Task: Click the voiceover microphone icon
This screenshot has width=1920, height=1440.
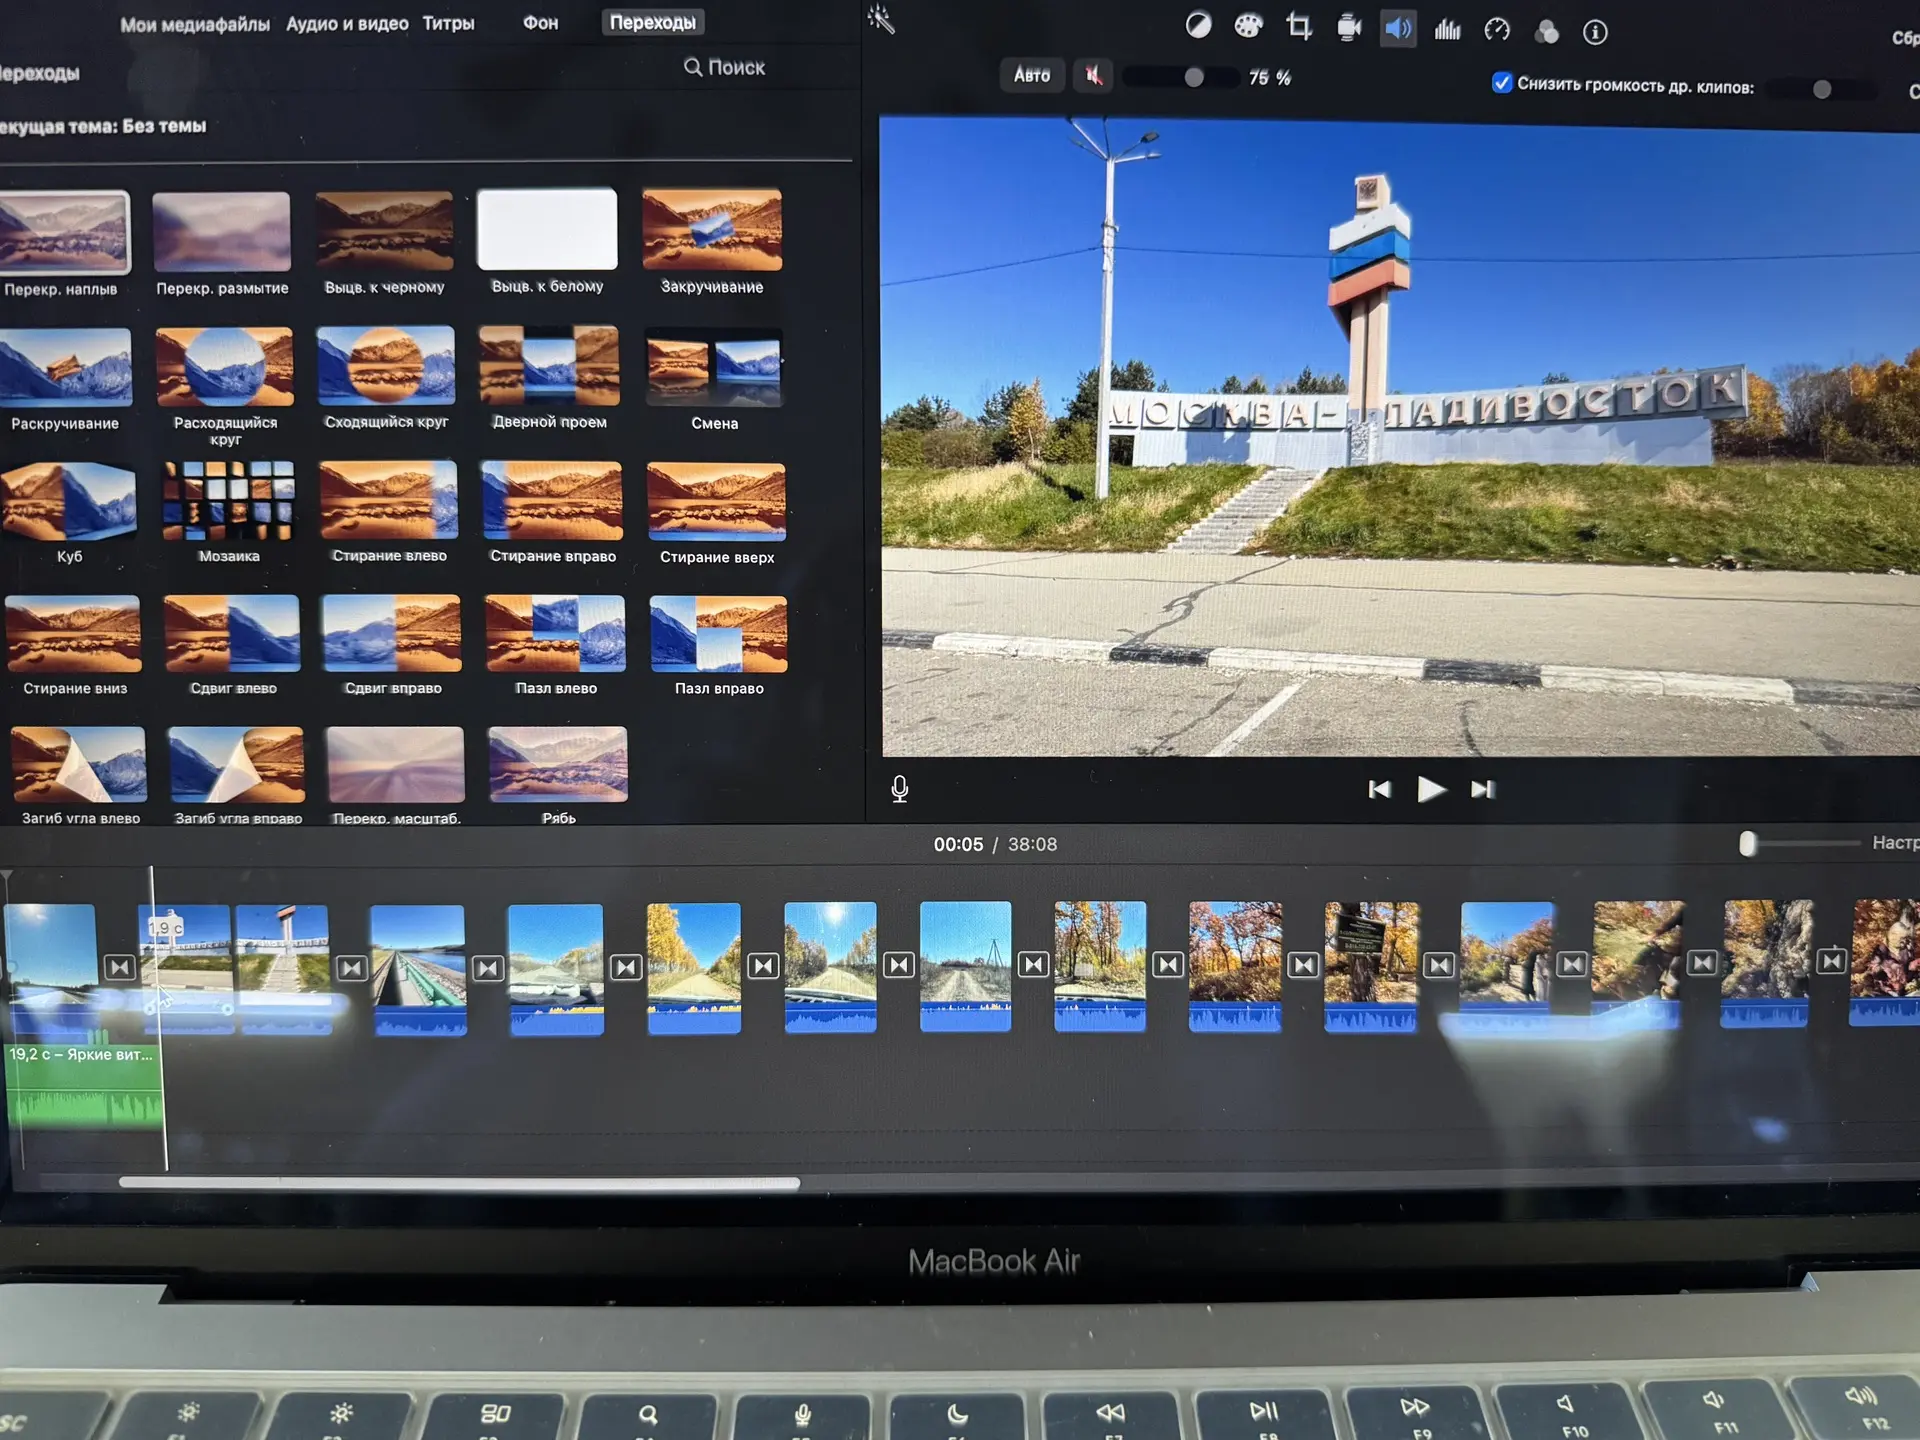Action: [899, 789]
